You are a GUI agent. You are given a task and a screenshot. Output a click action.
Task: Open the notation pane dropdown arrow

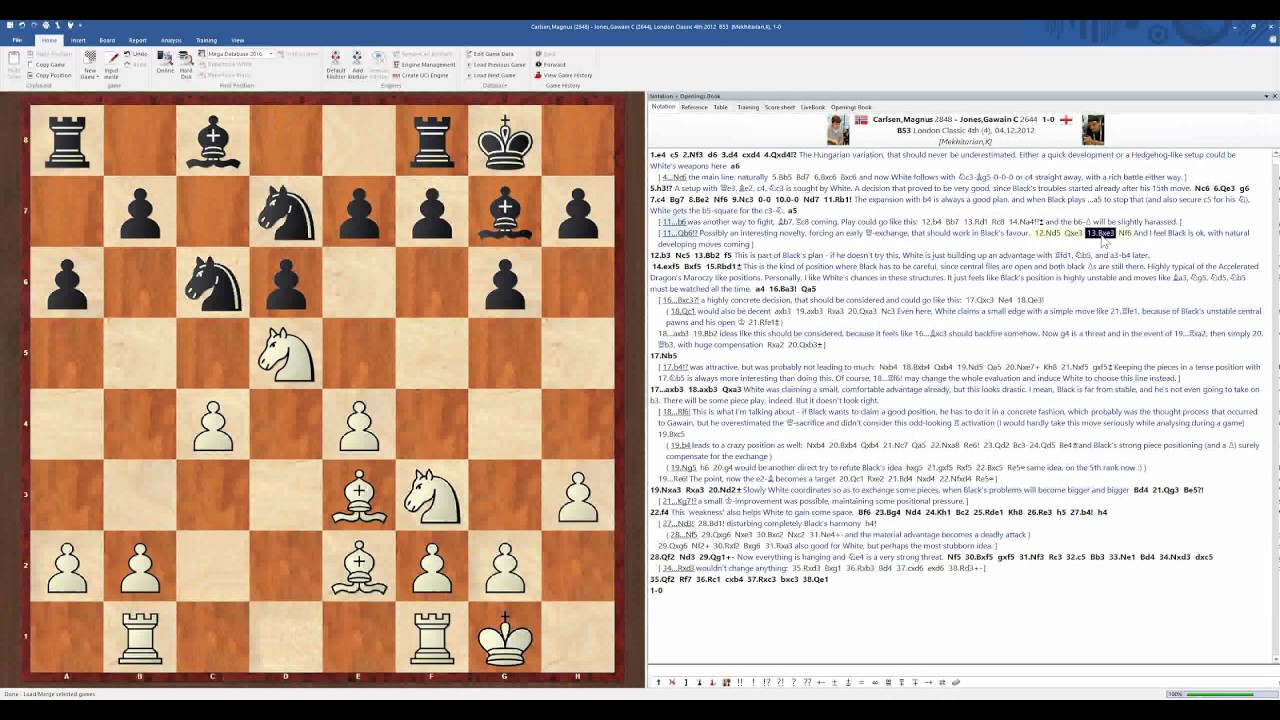coord(1265,96)
